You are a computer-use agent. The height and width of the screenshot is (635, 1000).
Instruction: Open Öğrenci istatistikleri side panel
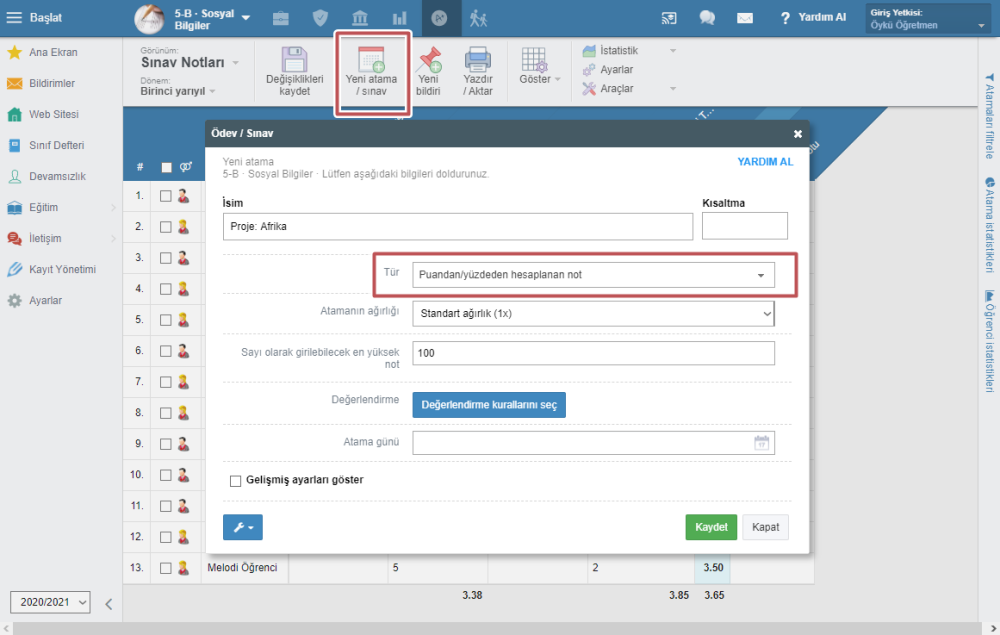(x=989, y=341)
